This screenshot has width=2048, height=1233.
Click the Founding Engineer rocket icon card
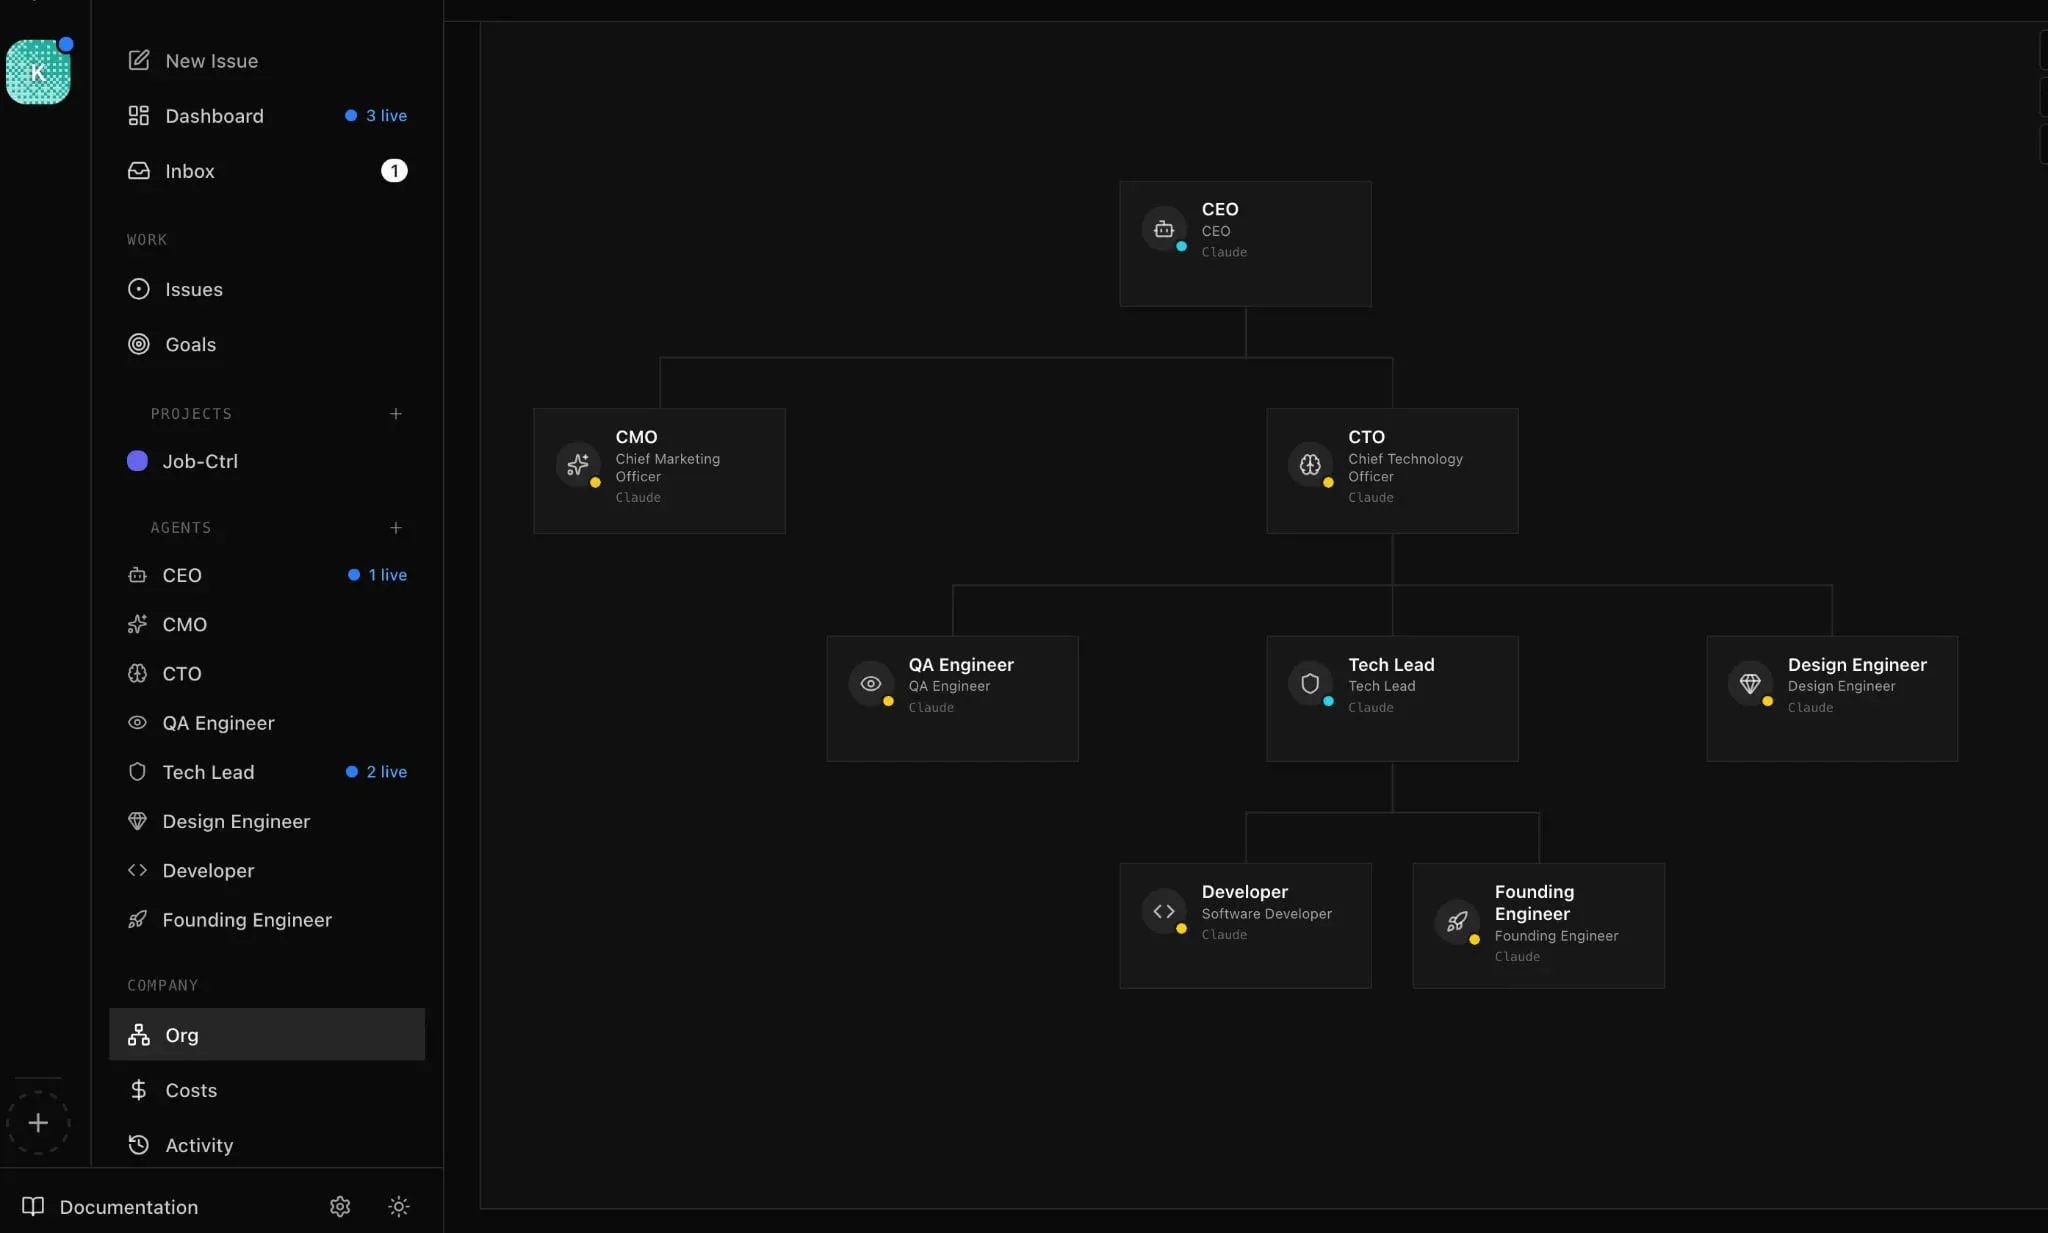click(1457, 921)
